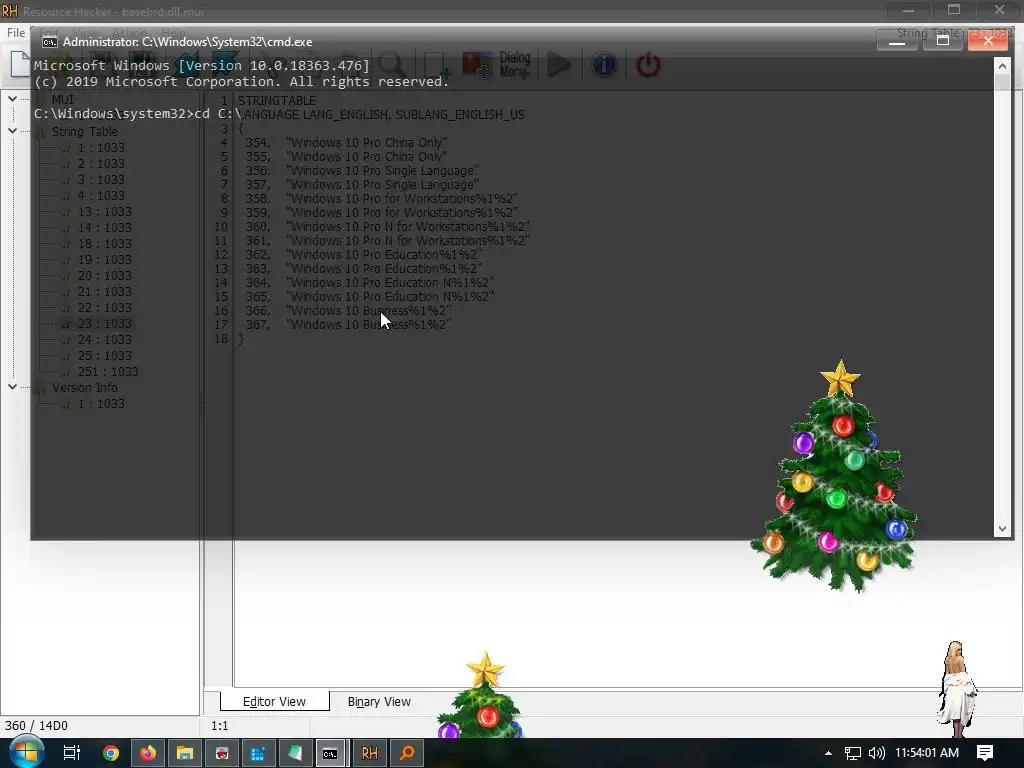Open the File menu in Resource Hacker

tap(16, 32)
